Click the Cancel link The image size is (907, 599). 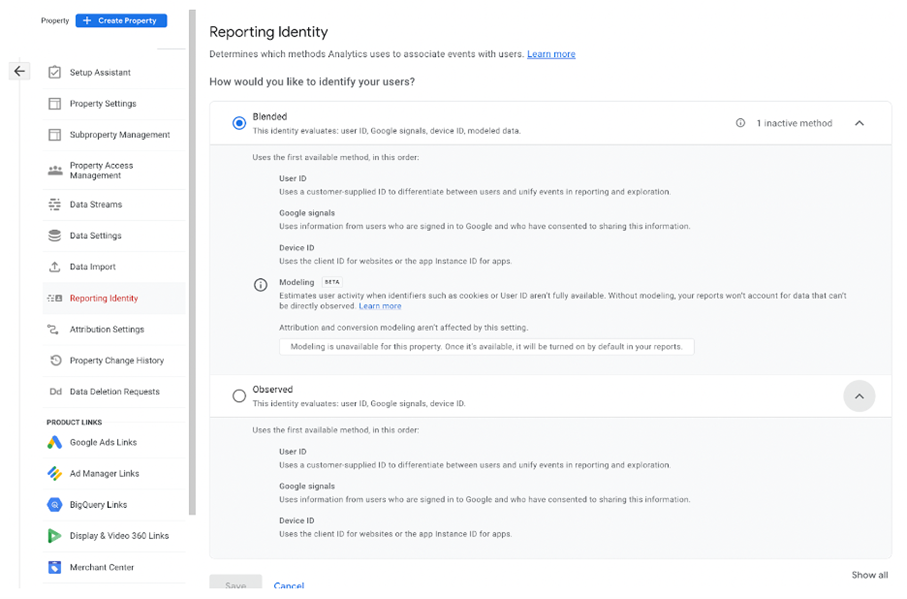coord(289,585)
